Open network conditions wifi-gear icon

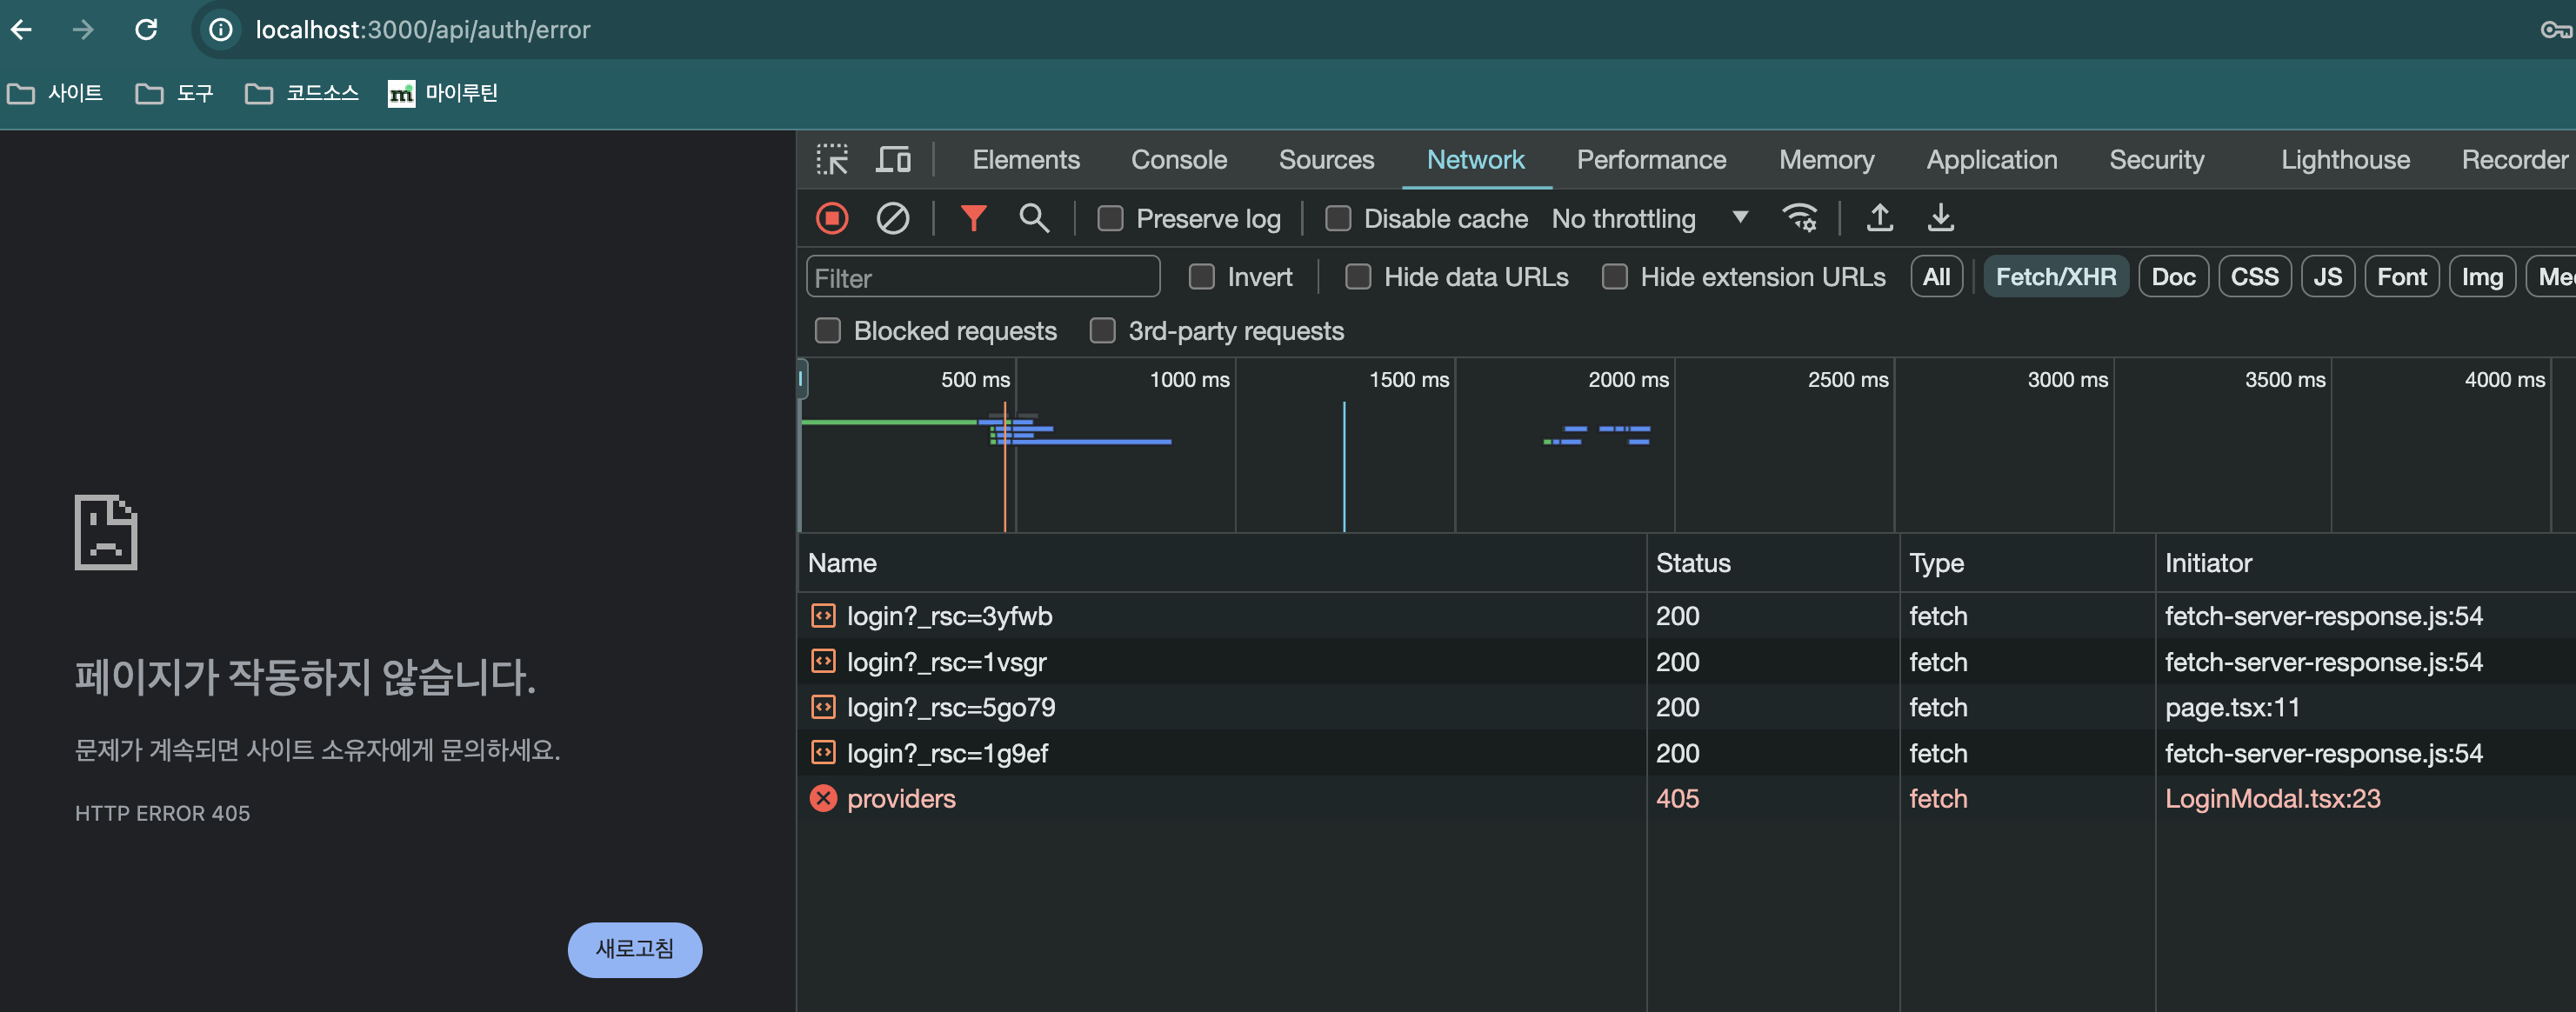1800,218
